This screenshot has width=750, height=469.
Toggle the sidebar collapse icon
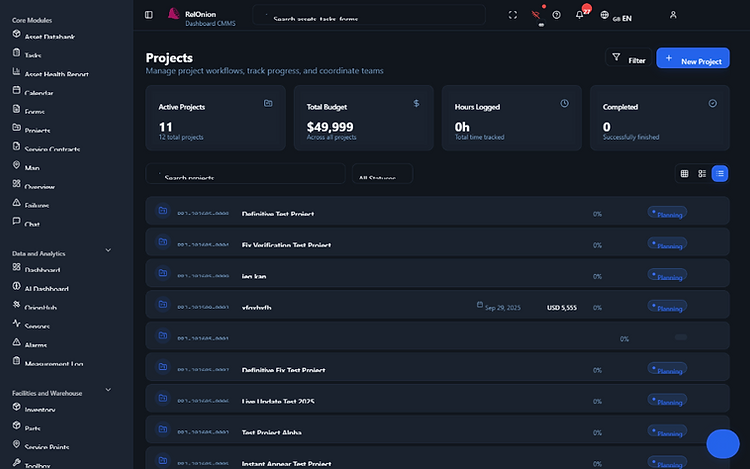tap(149, 15)
